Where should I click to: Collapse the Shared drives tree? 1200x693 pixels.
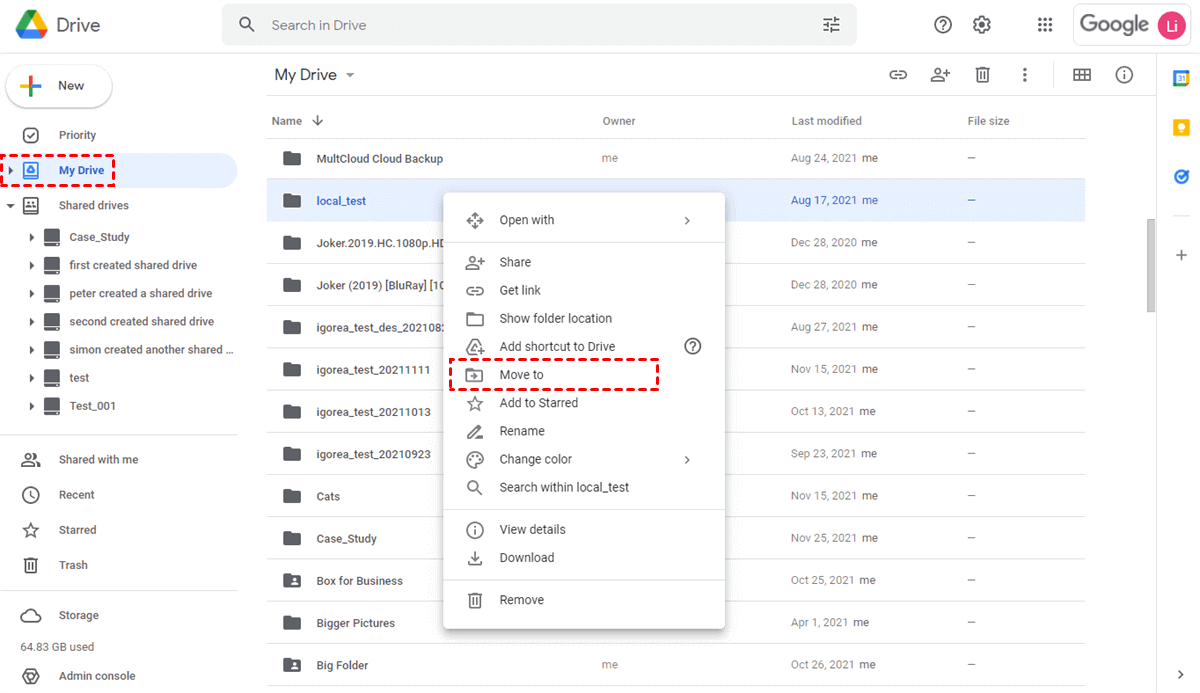click(x=10, y=206)
